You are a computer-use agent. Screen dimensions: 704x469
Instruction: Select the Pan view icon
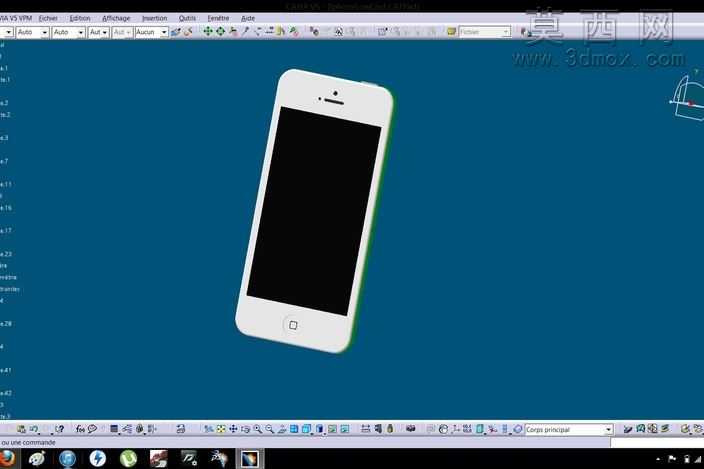click(233, 429)
